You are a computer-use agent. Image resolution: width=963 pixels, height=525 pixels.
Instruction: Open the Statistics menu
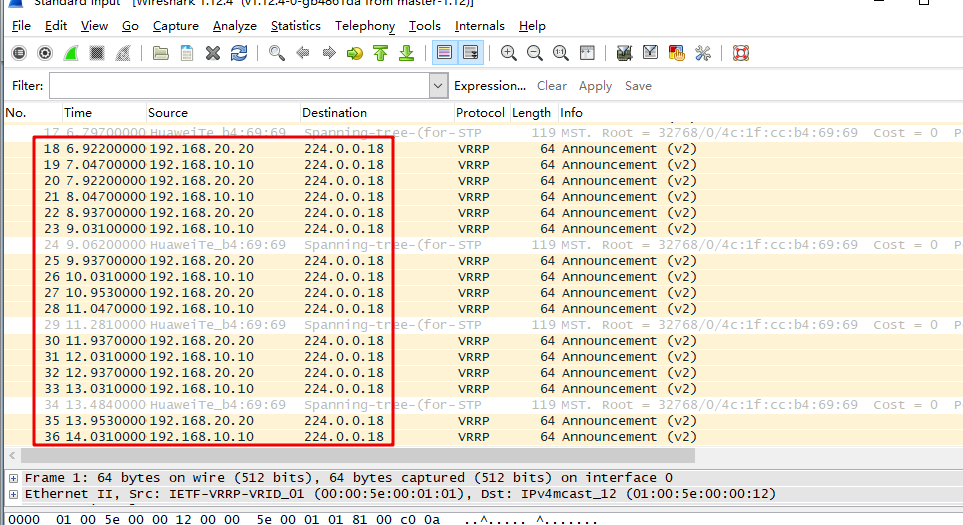pos(295,26)
